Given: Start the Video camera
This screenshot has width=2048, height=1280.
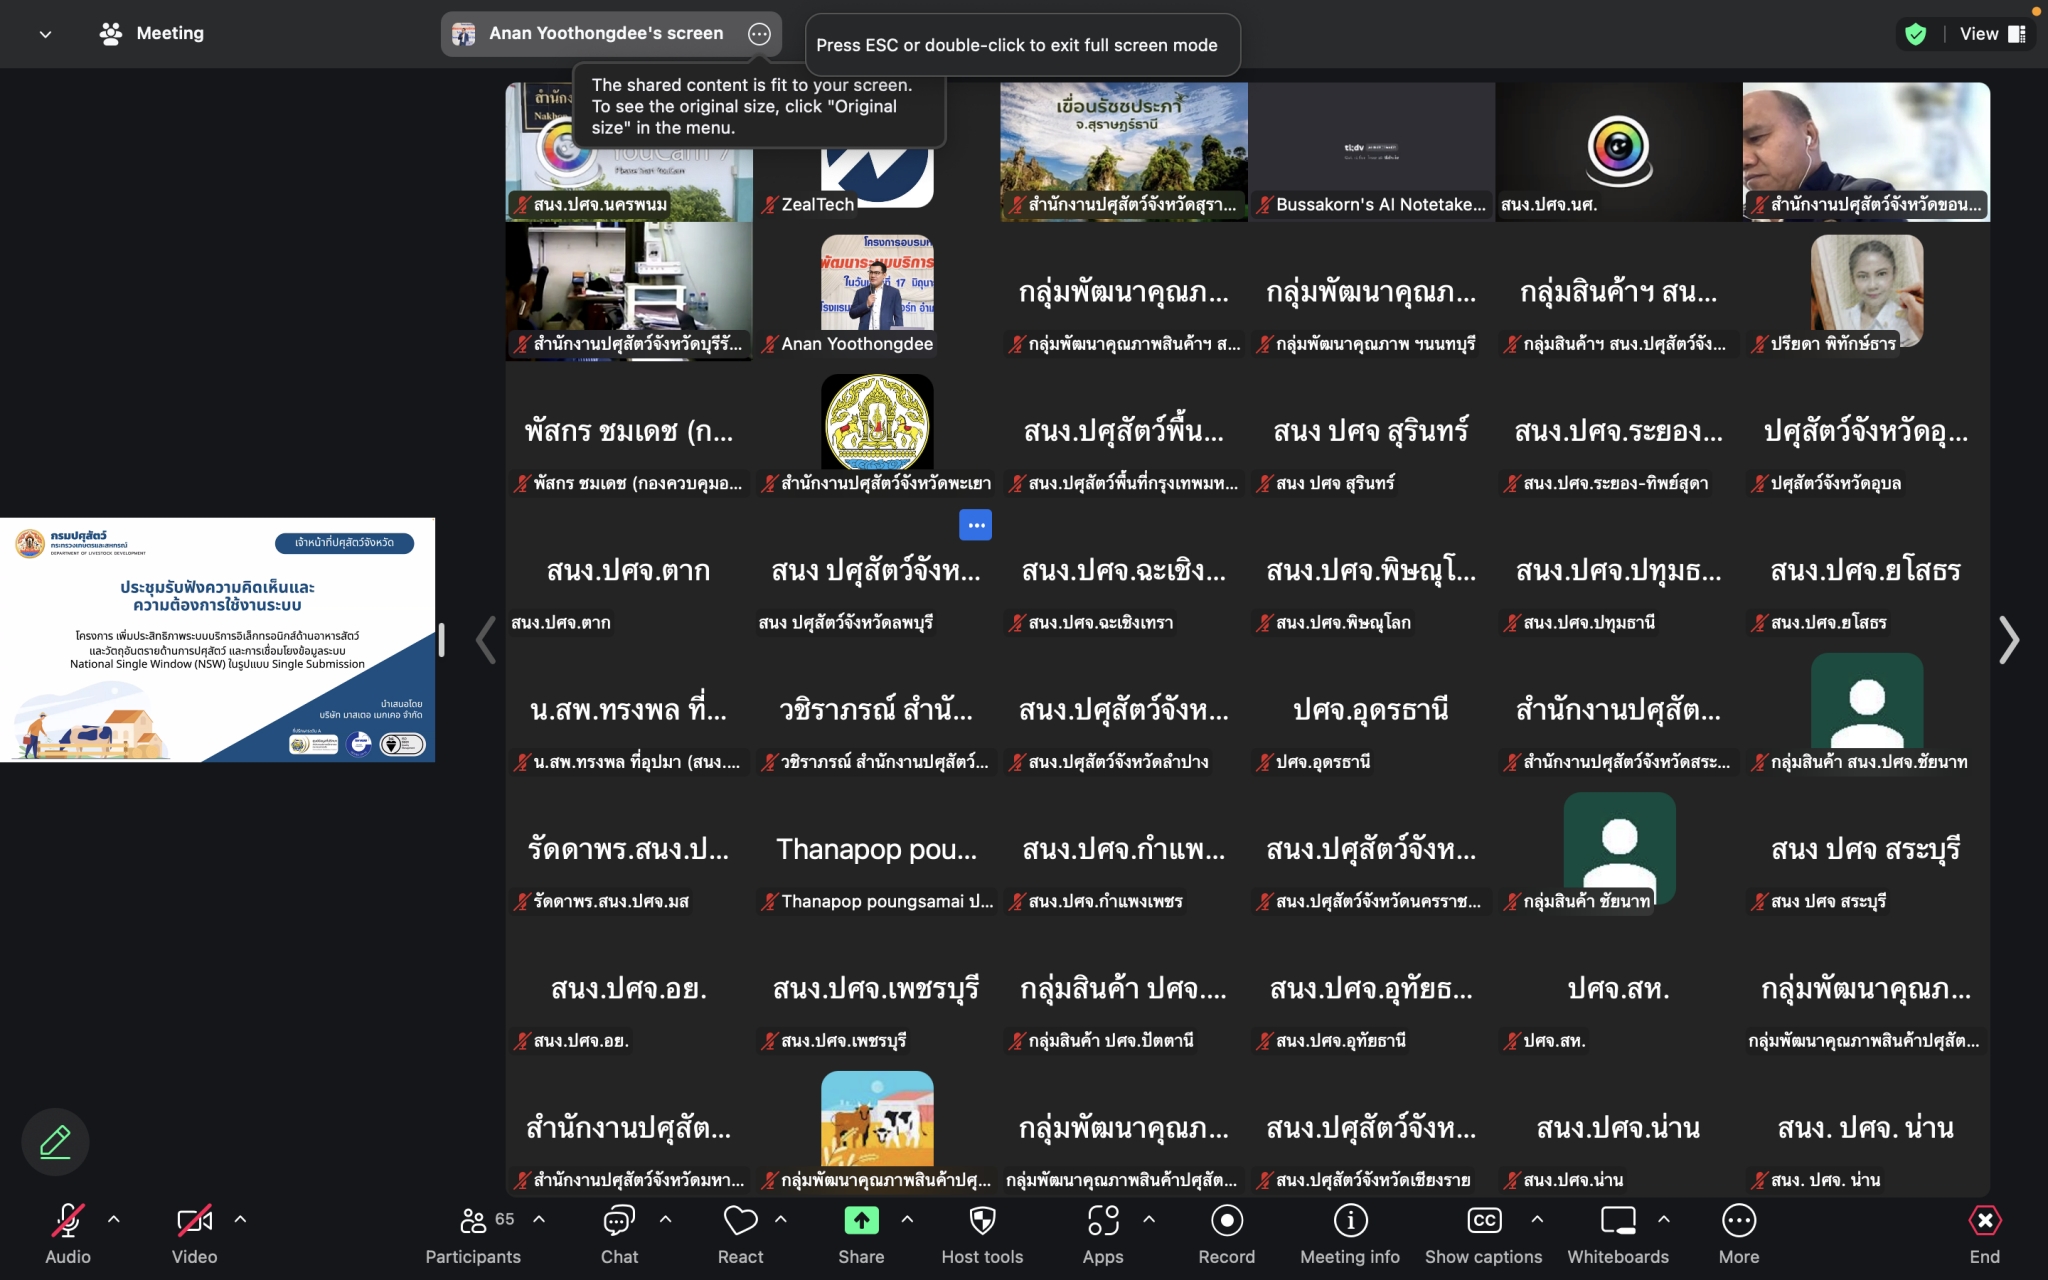Looking at the screenshot, I should click(194, 1221).
